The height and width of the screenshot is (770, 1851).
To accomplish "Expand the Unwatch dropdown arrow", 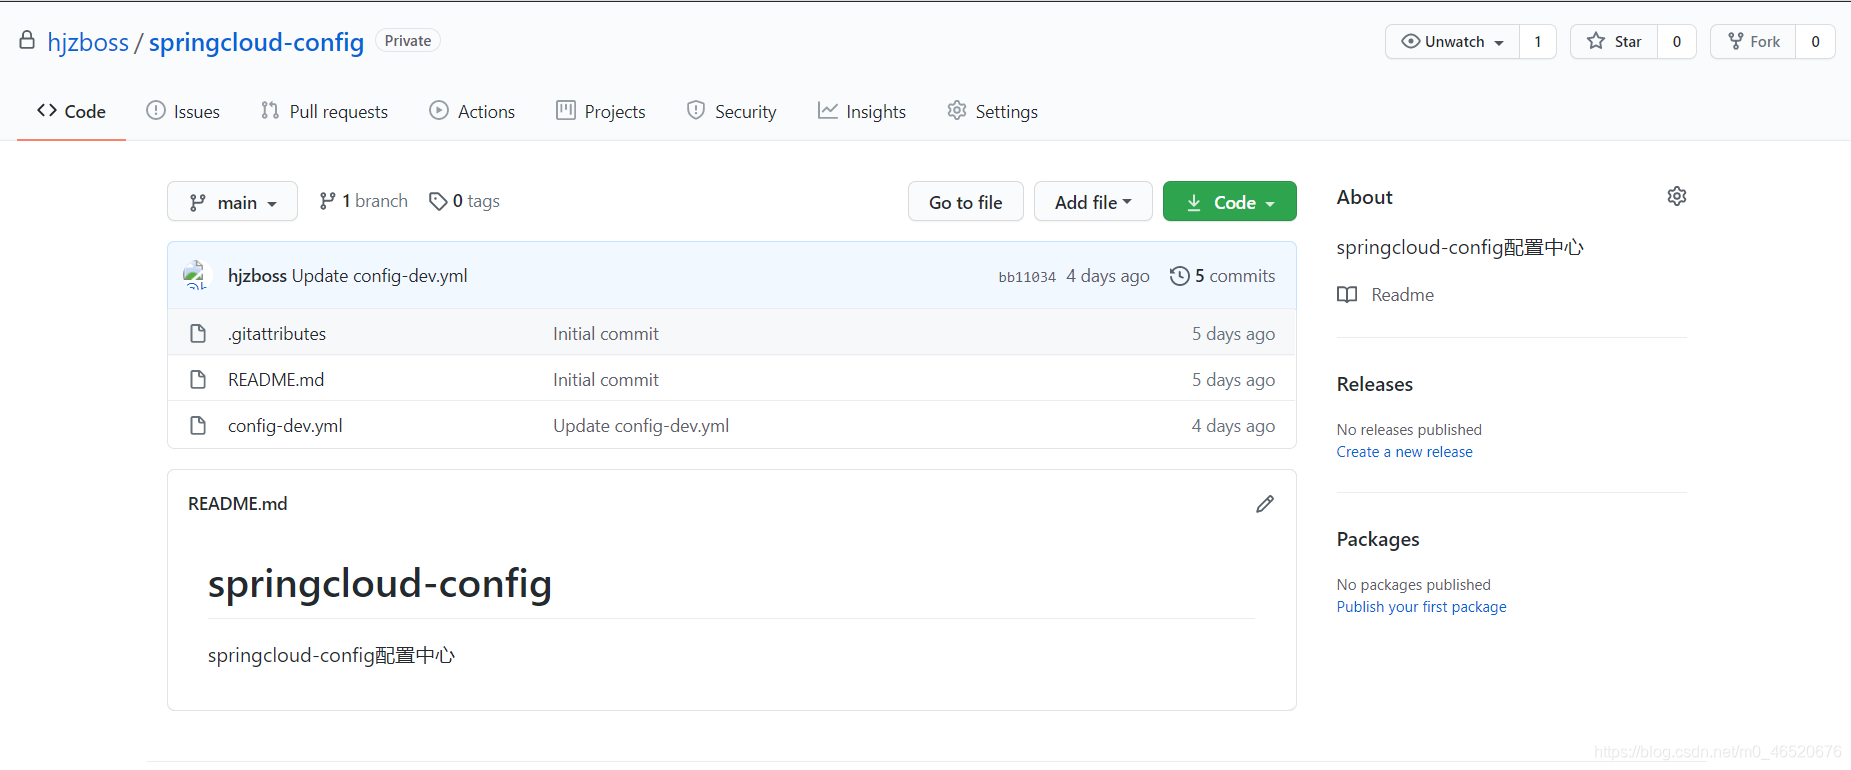I will 1499,43.
